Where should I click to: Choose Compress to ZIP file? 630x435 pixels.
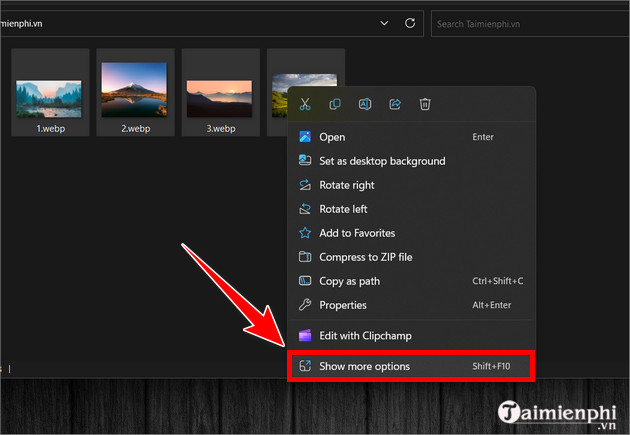point(413,257)
